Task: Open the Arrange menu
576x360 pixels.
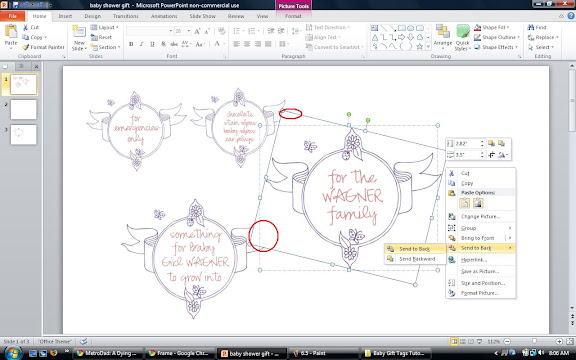Action: coord(443,38)
